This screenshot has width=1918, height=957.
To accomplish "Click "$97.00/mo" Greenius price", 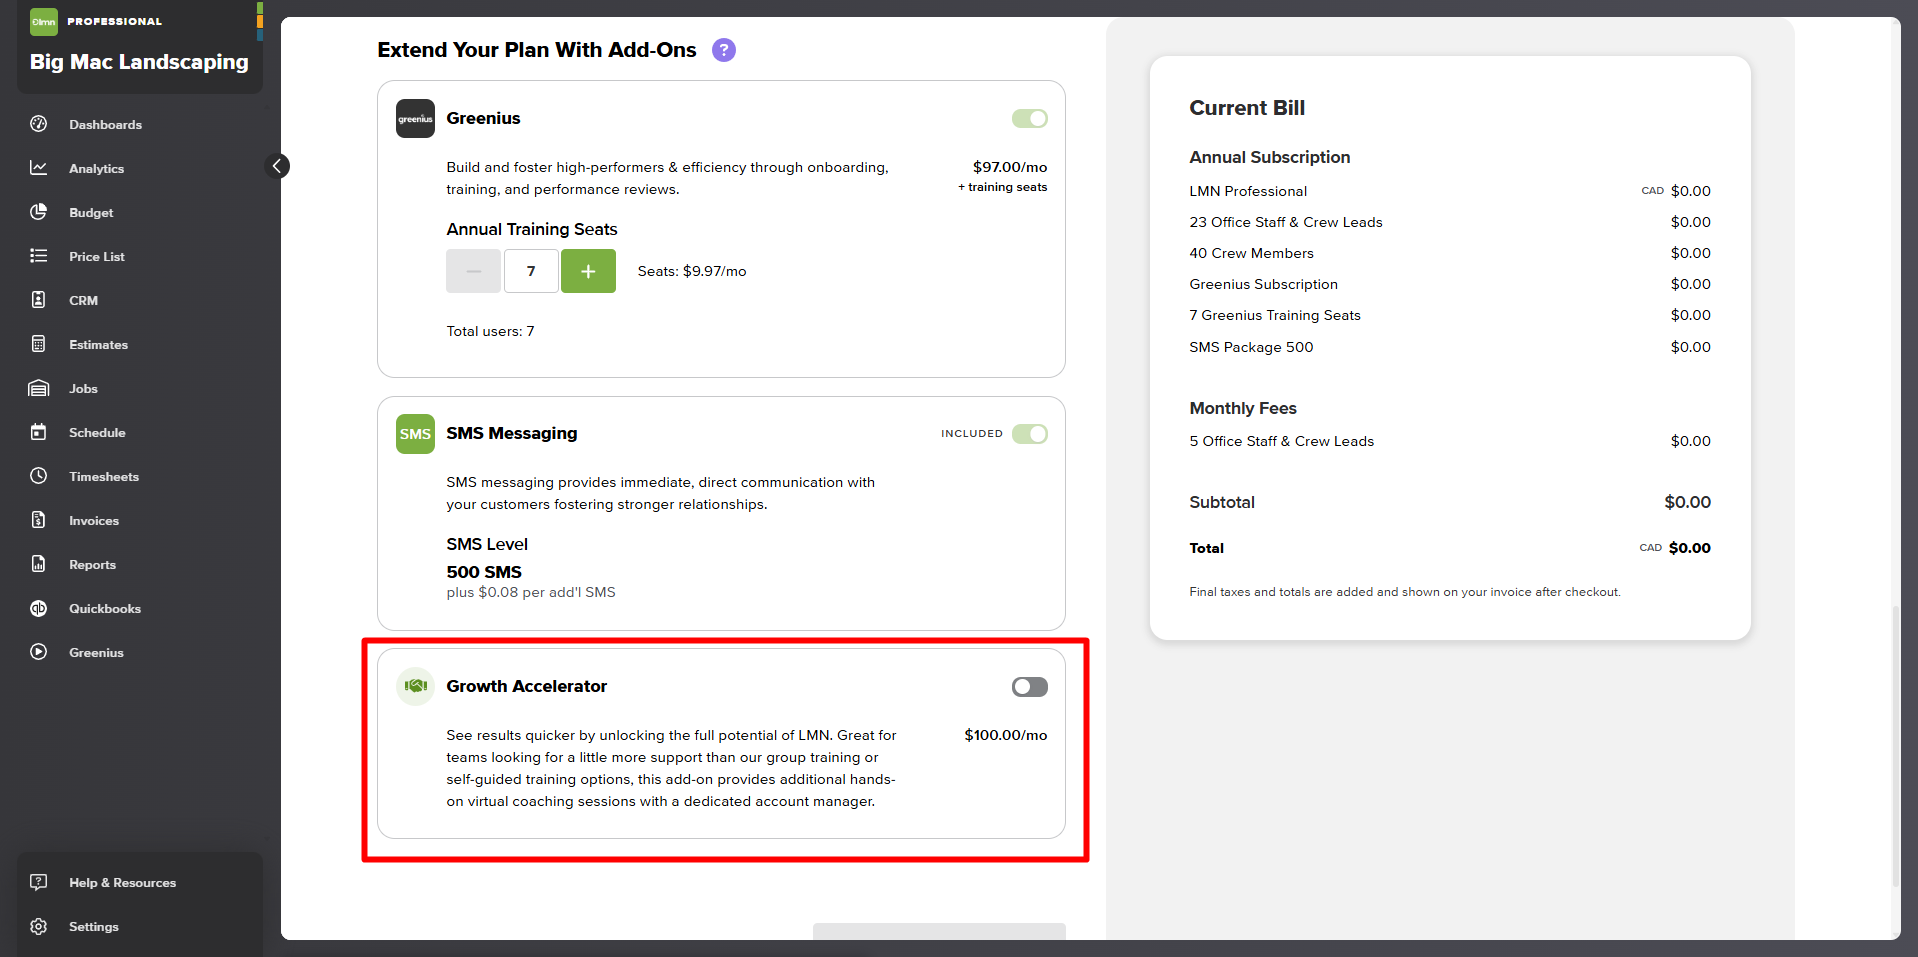I will click(1010, 167).
